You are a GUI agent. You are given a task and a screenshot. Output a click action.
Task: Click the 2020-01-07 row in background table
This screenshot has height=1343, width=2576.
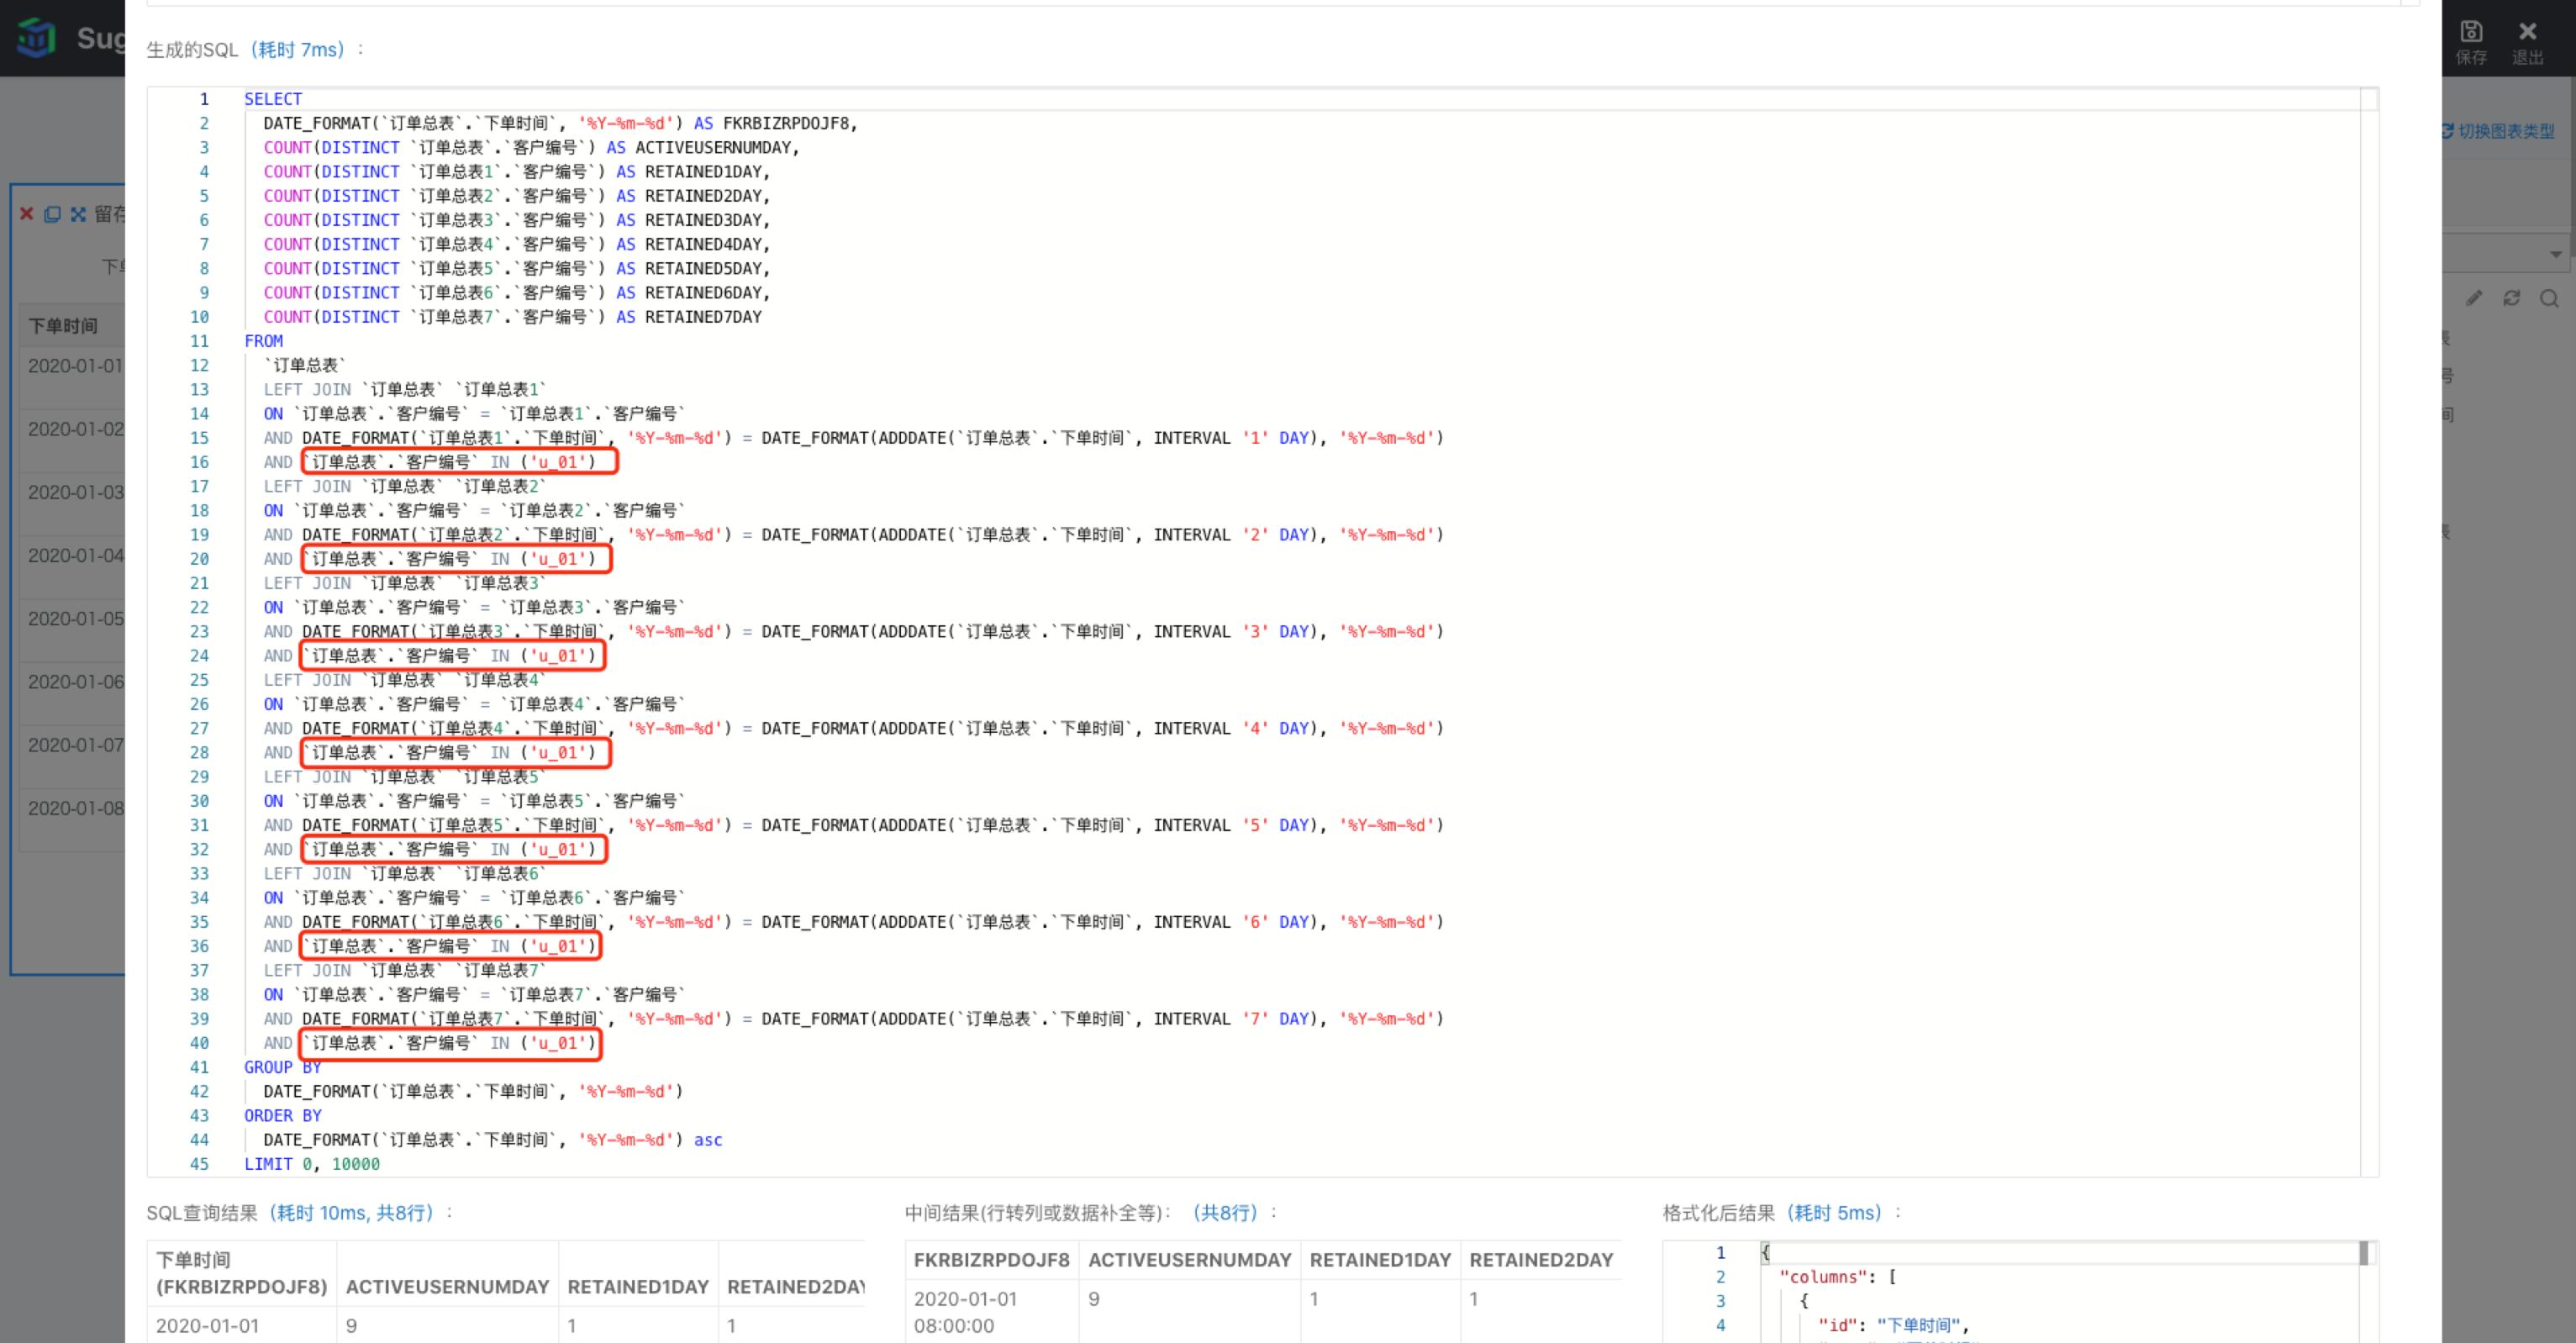click(72, 755)
